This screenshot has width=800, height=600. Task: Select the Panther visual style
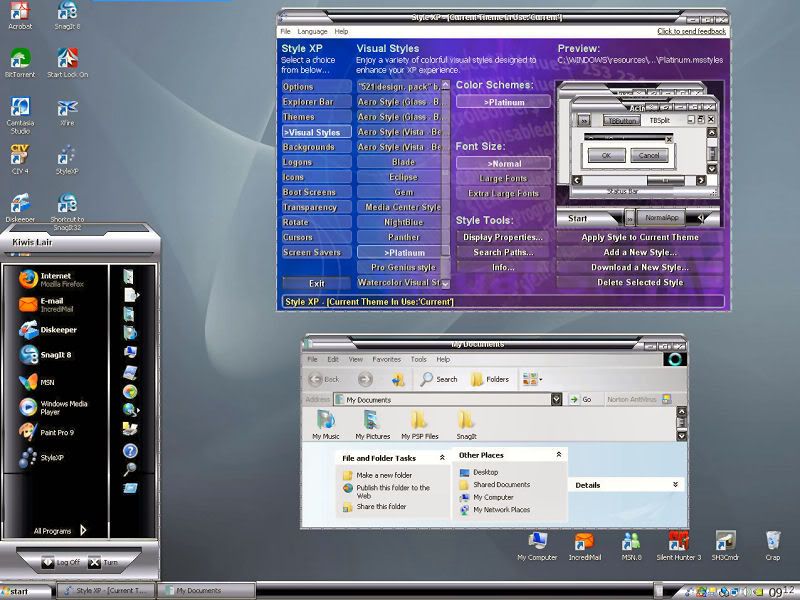(399, 237)
